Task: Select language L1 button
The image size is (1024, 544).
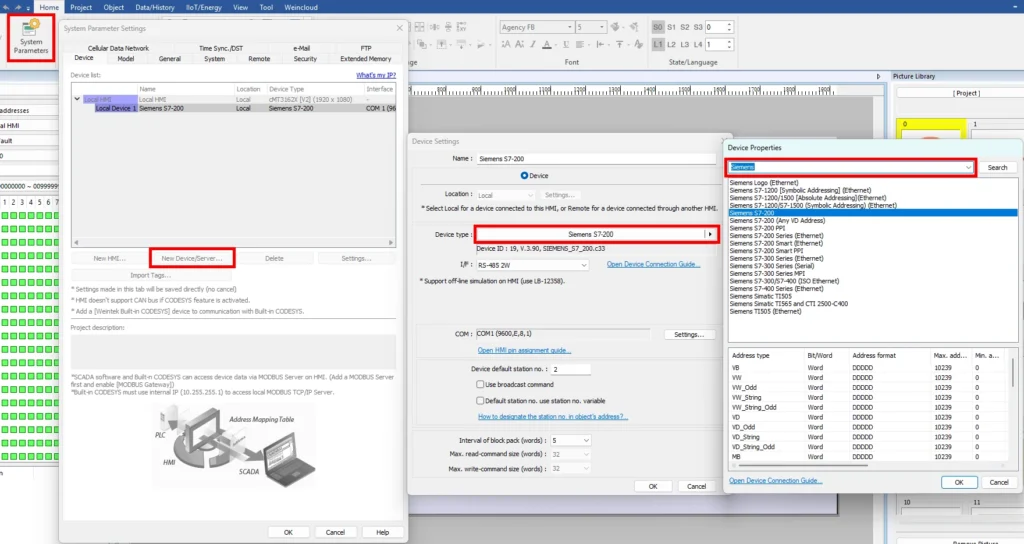Action: 658,45
